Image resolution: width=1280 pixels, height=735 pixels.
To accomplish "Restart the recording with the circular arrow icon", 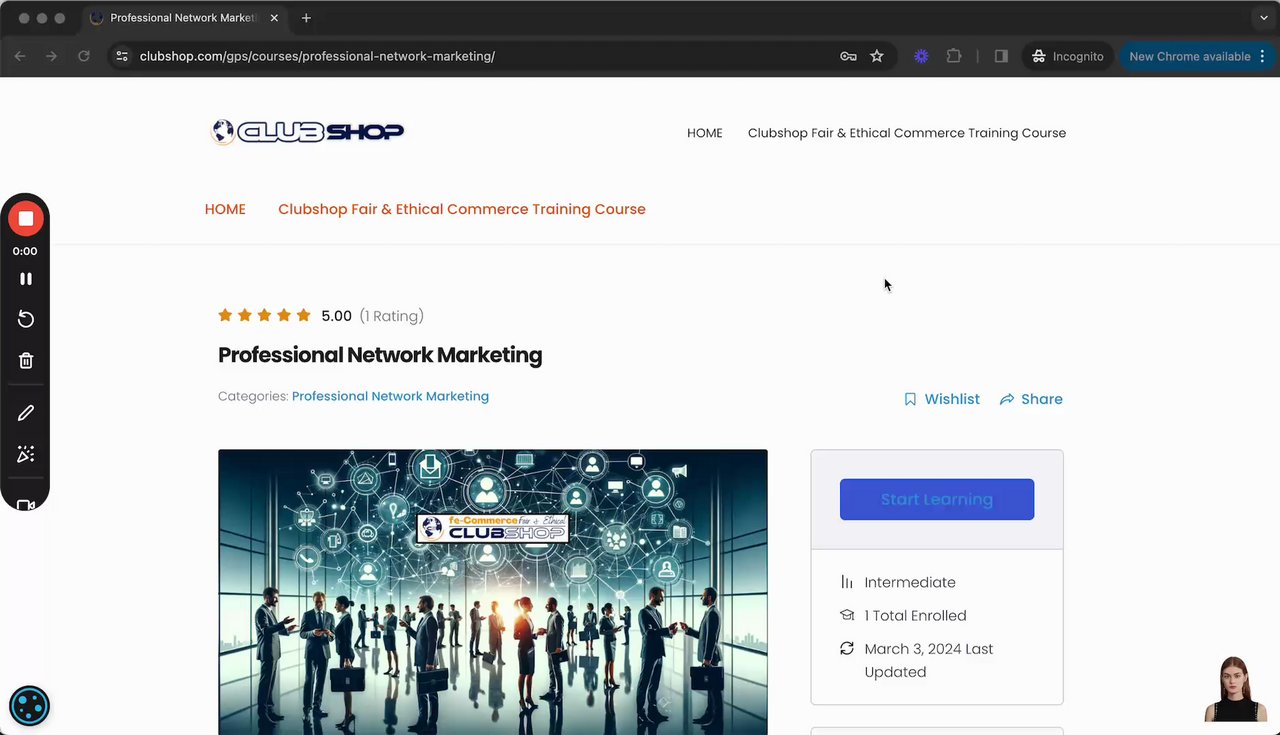I will (26, 319).
